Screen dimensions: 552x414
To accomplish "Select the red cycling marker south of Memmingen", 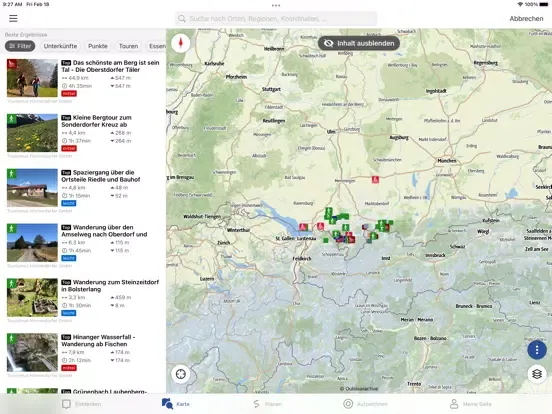I will (x=375, y=180).
